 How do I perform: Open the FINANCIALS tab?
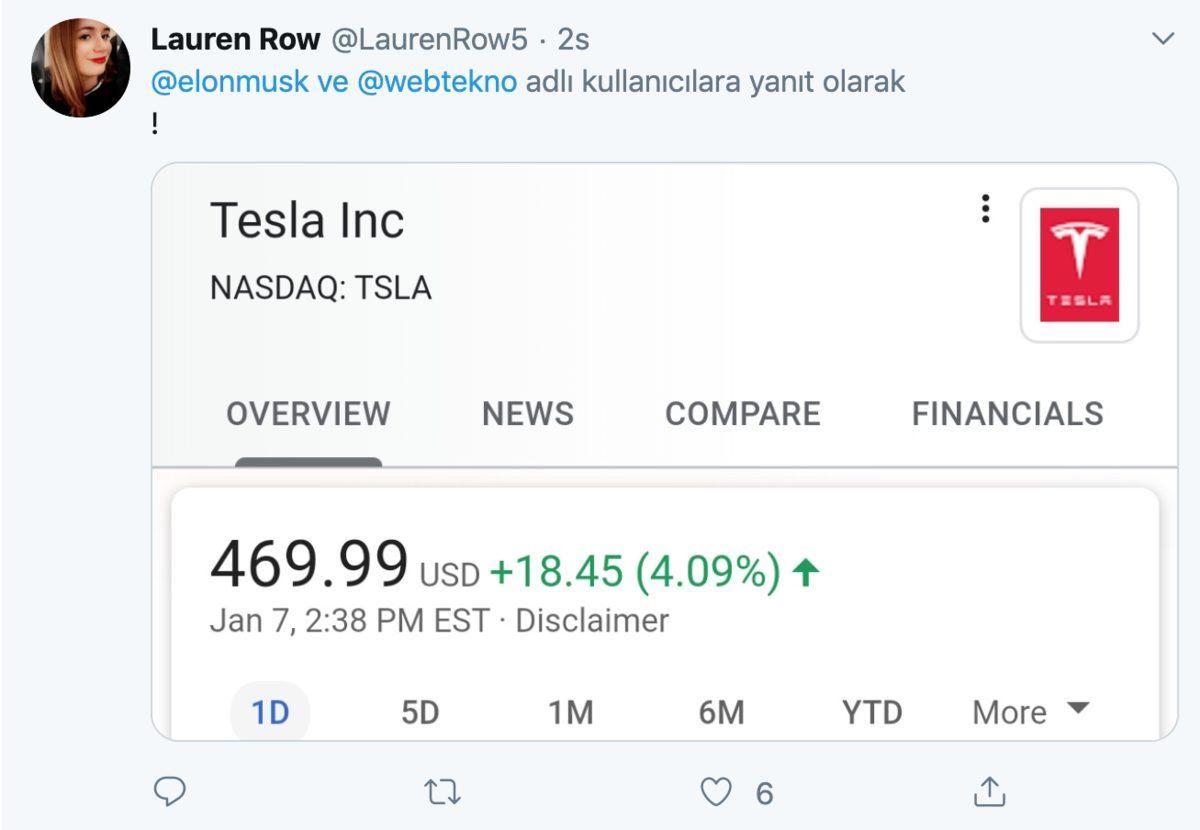tap(1007, 413)
